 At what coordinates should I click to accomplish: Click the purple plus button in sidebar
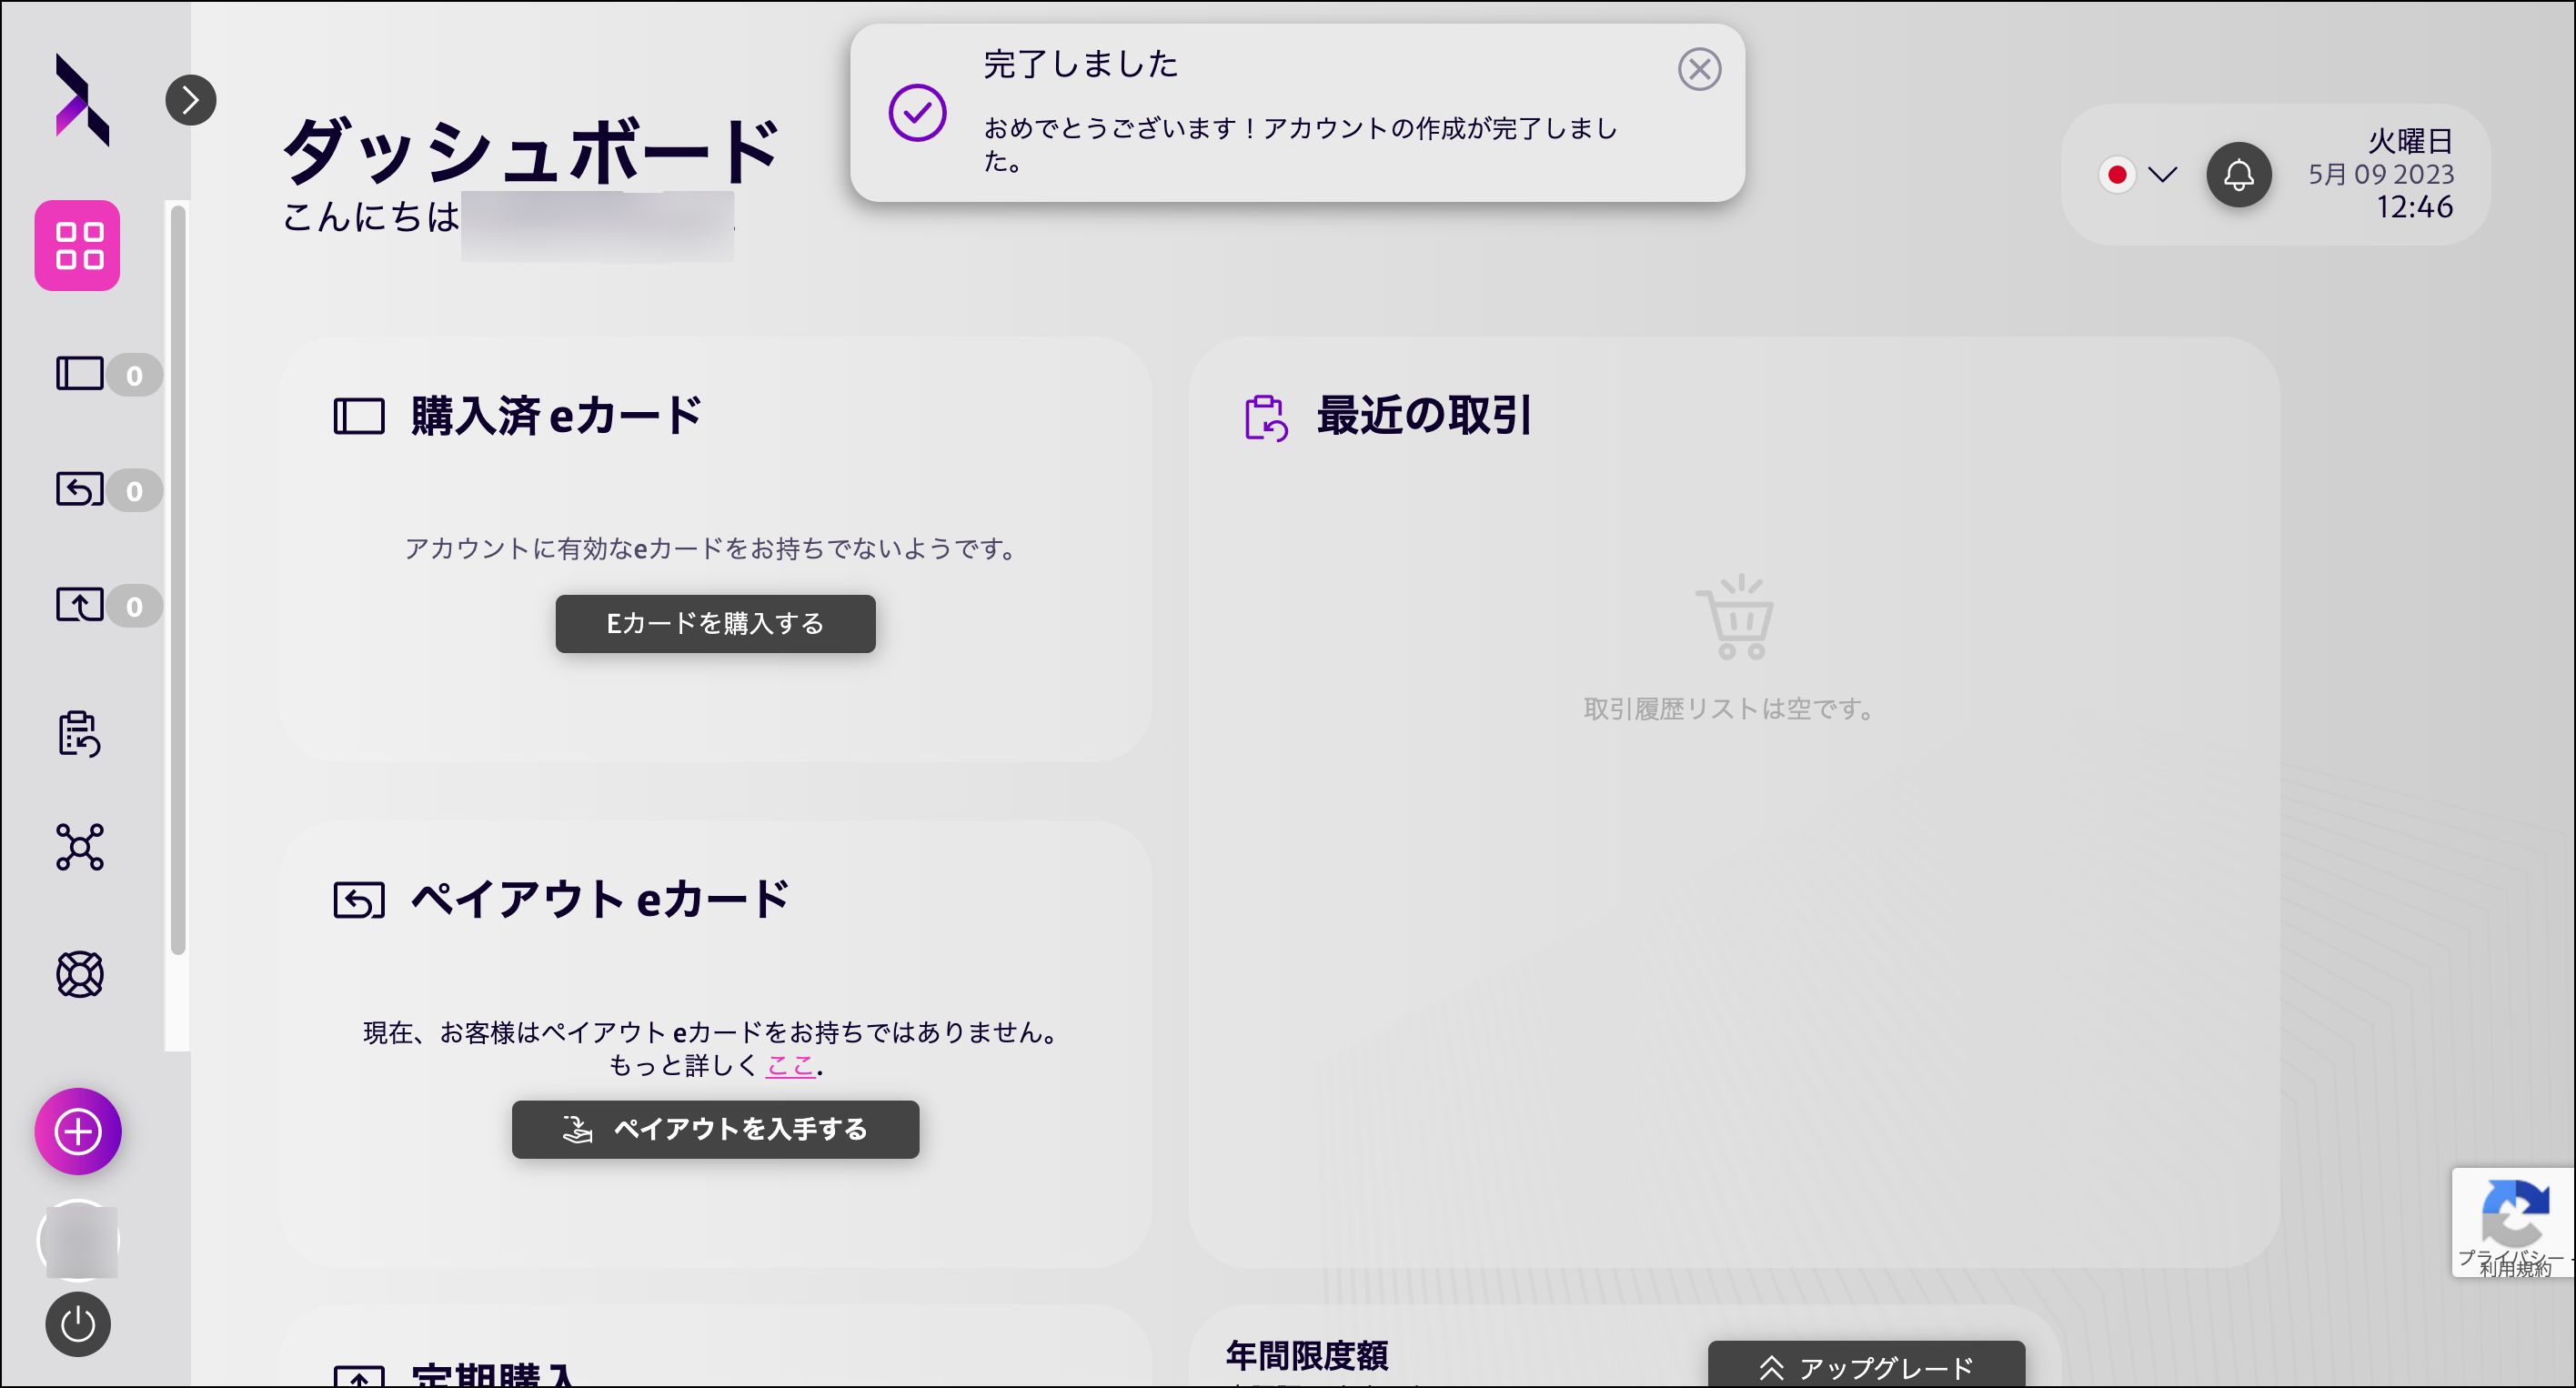point(77,1131)
